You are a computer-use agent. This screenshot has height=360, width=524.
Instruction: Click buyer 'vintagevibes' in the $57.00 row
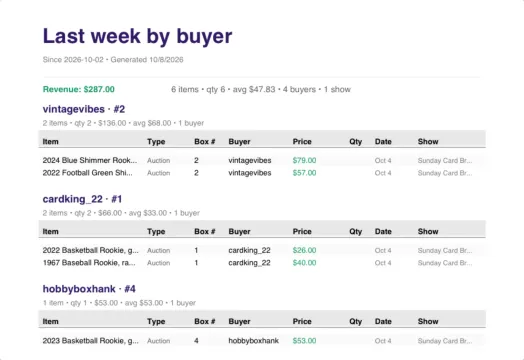tap(250, 173)
